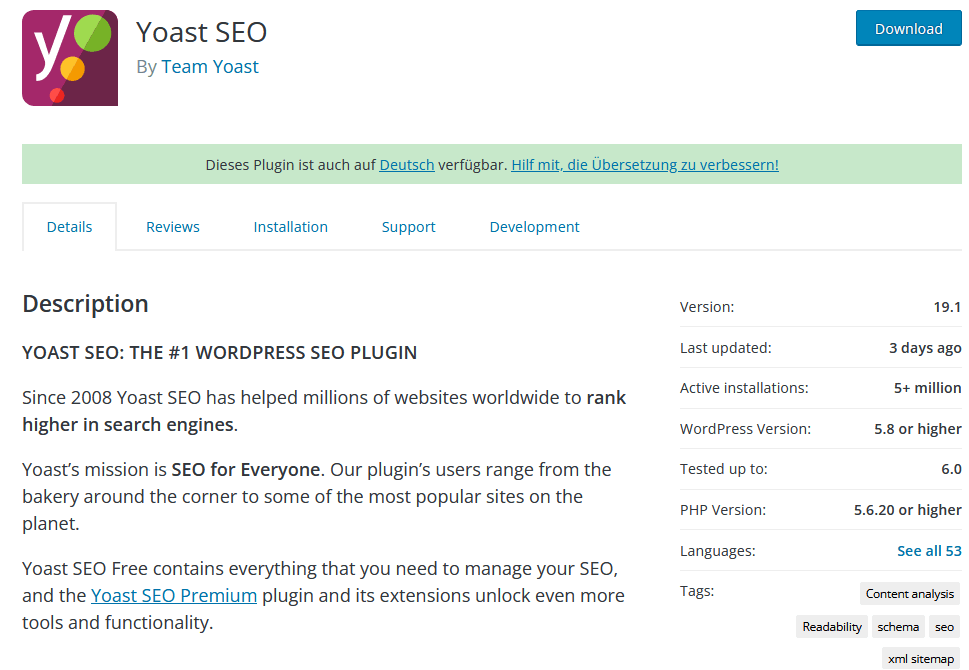The width and height of the screenshot is (969, 670).
Task: Open the seo tag
Action: click(x=944, y=627)
